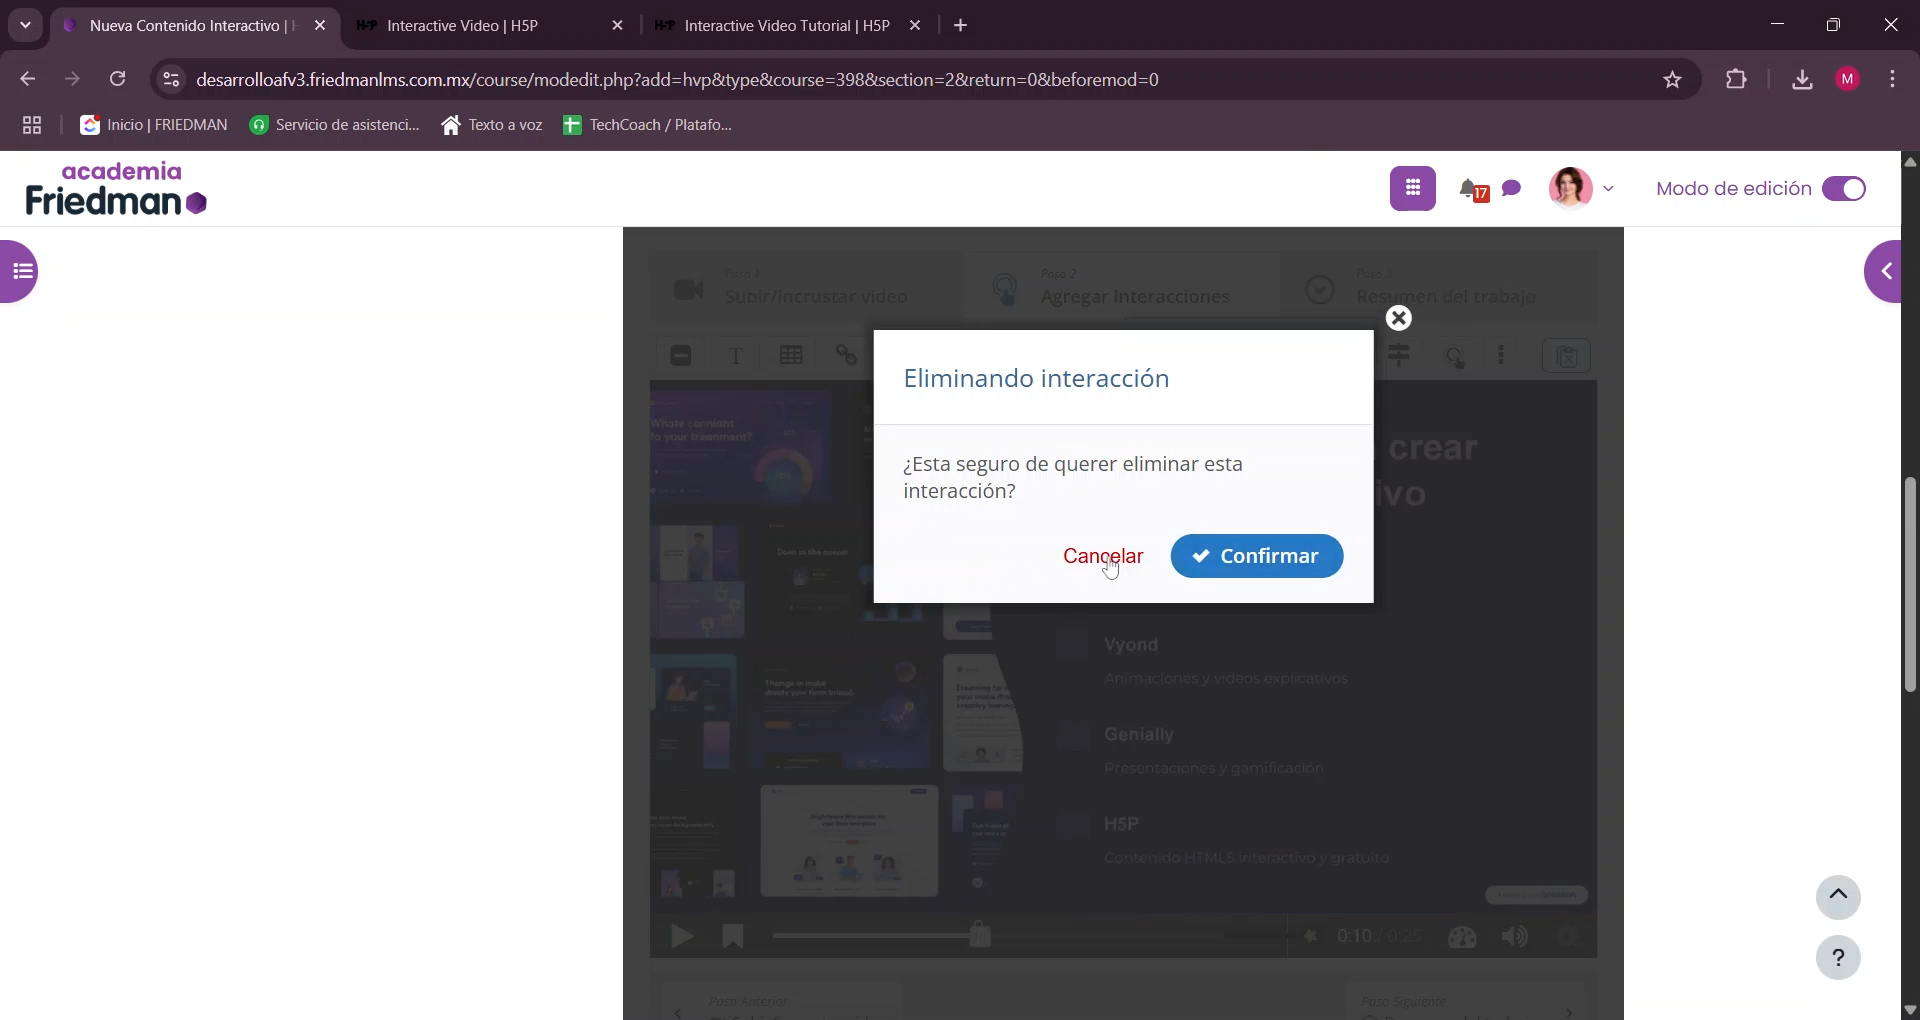
Task: Open playback speed gauge icon
Action: [1462, 937]
